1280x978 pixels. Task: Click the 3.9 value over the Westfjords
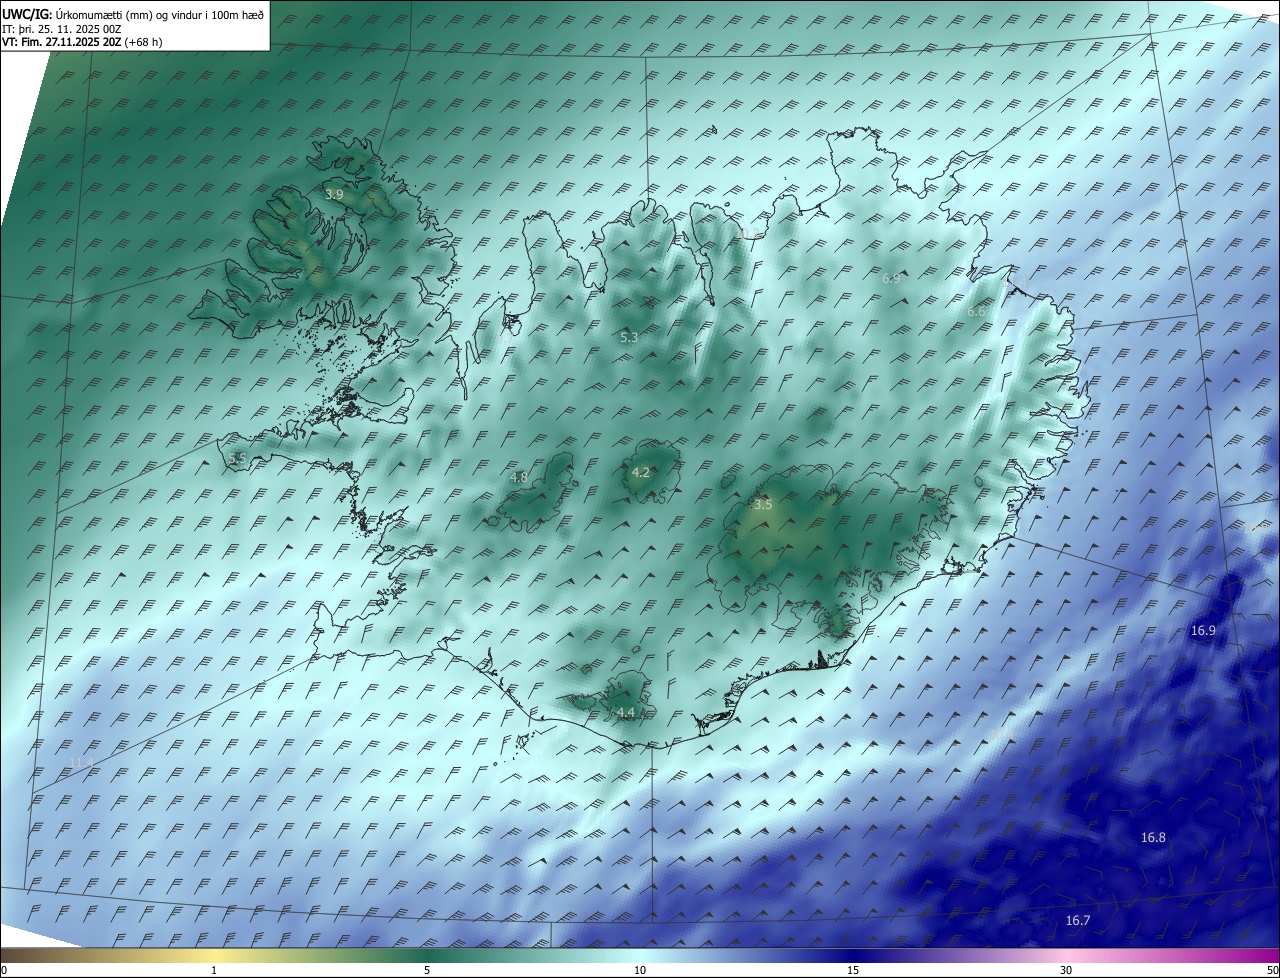334,194
